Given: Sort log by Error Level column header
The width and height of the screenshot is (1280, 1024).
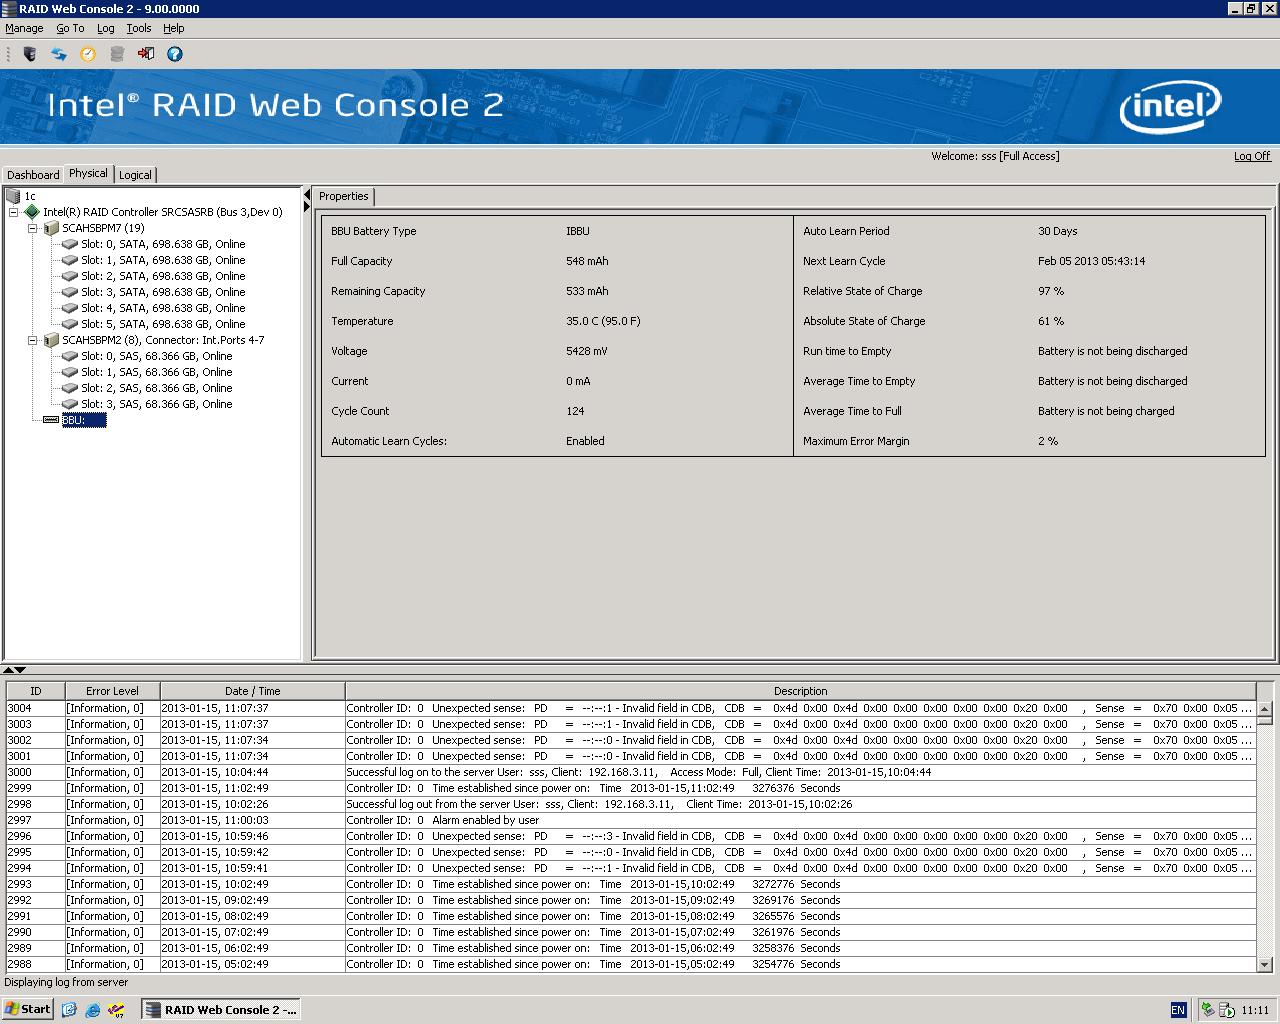Looking at the screenshot, I should click(x=112, y=691).
